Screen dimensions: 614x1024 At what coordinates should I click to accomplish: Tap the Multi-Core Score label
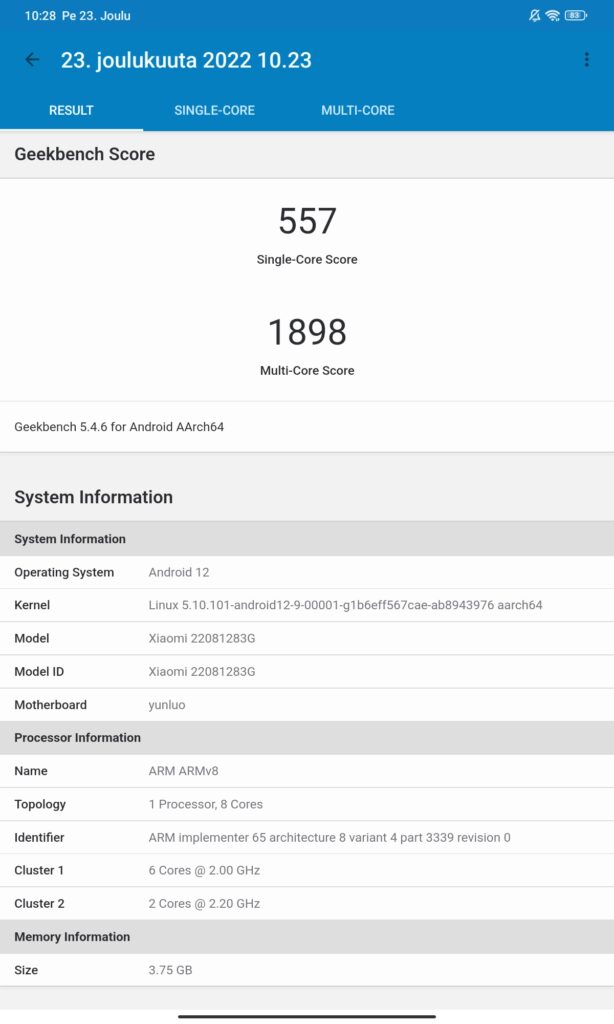[307, 370]
